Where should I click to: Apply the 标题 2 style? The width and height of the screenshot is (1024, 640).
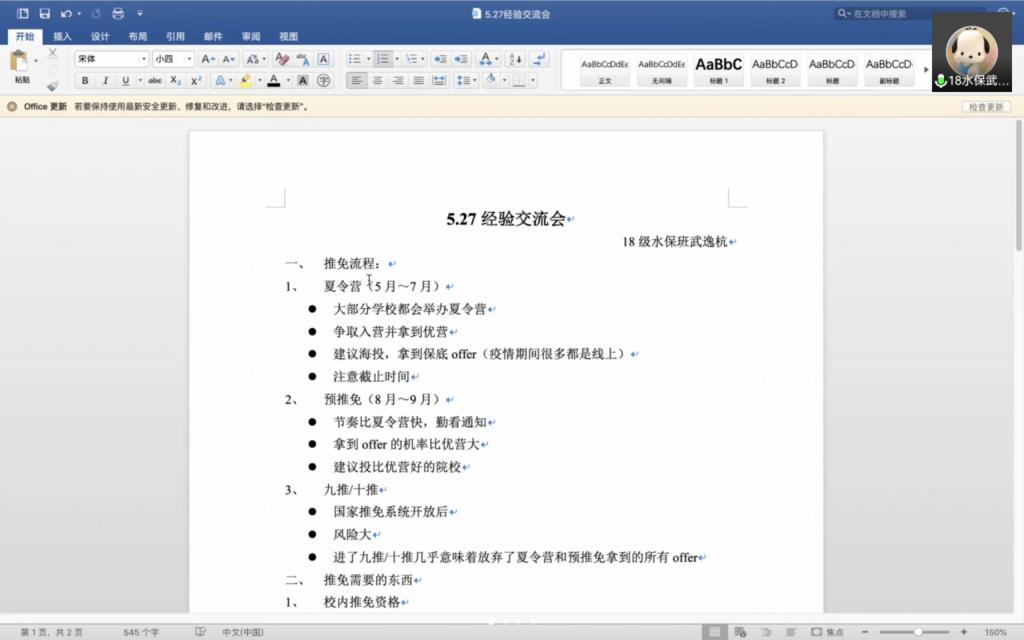775,71
